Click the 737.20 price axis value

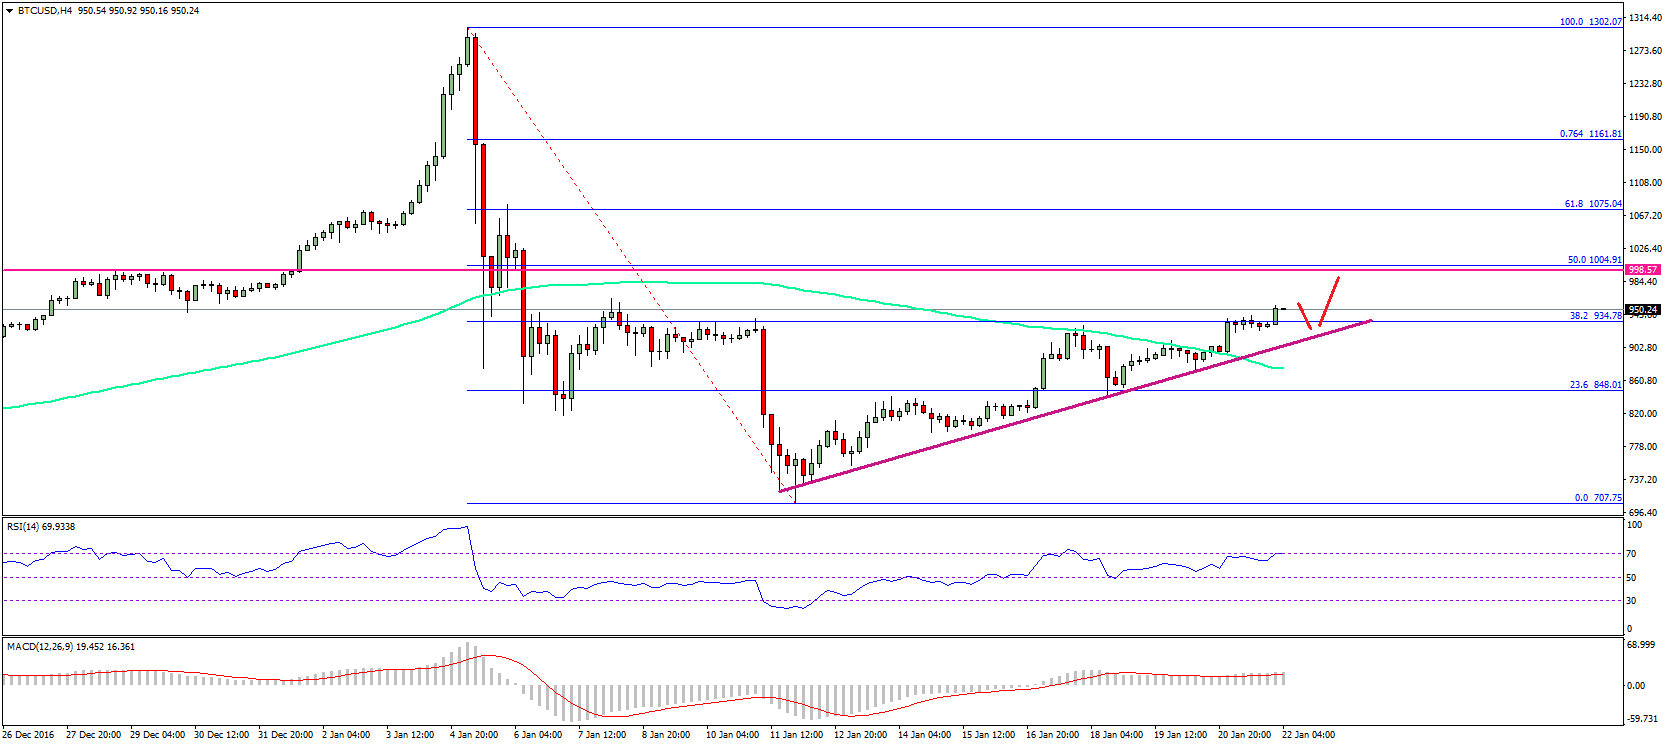(x=1645, y=480)
